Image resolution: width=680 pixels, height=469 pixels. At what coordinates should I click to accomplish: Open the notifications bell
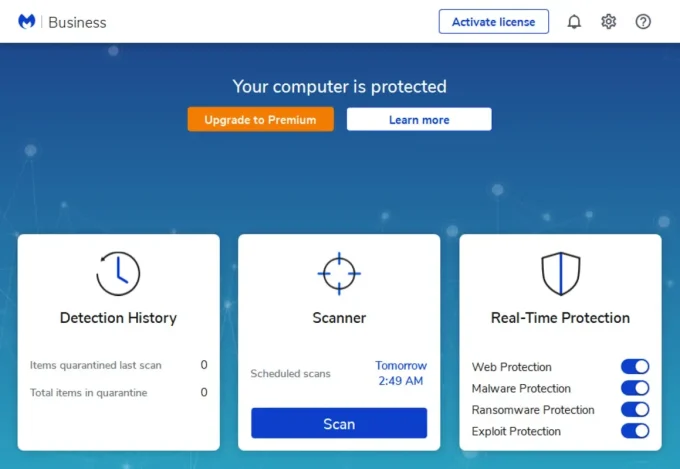pos(574,21)
